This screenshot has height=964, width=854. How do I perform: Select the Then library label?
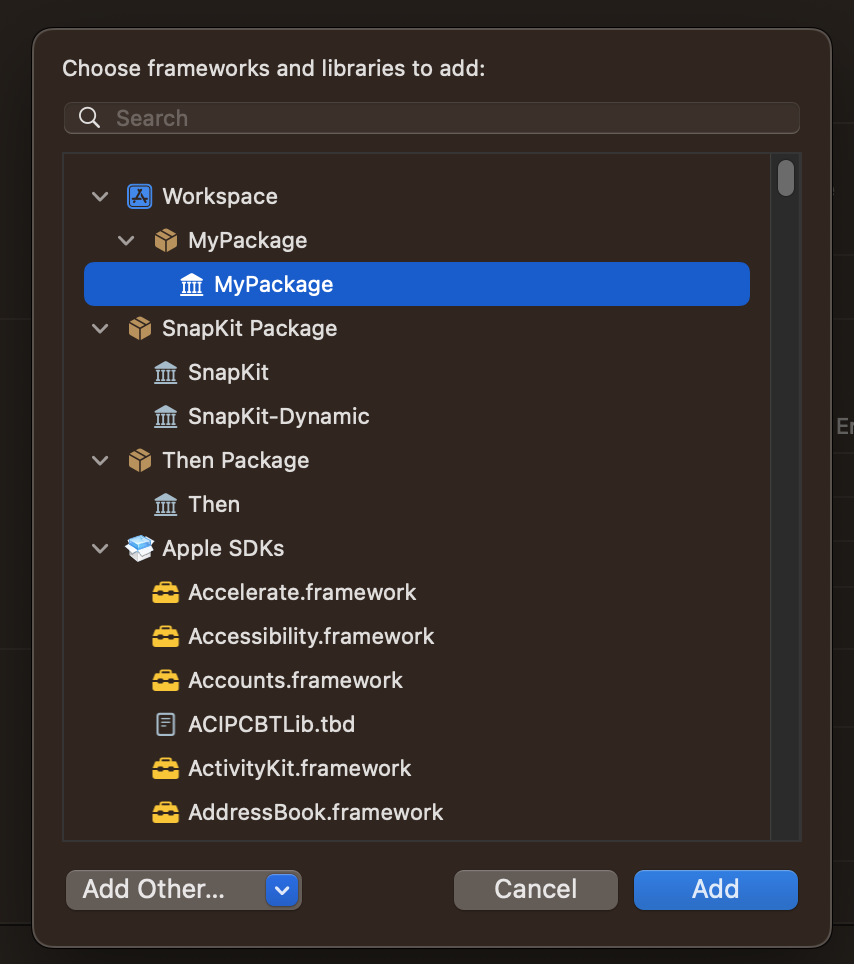tap(214, 505)
